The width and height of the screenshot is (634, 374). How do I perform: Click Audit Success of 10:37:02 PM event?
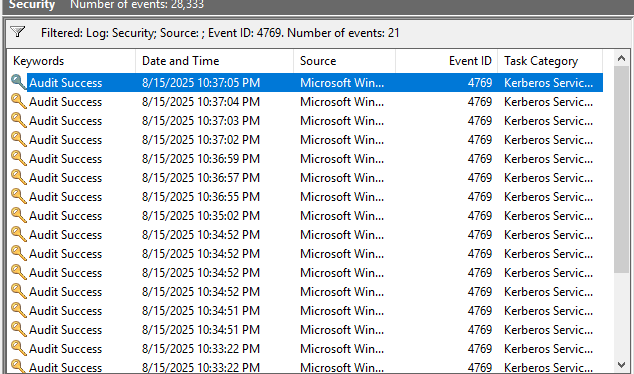click(66, 140)
